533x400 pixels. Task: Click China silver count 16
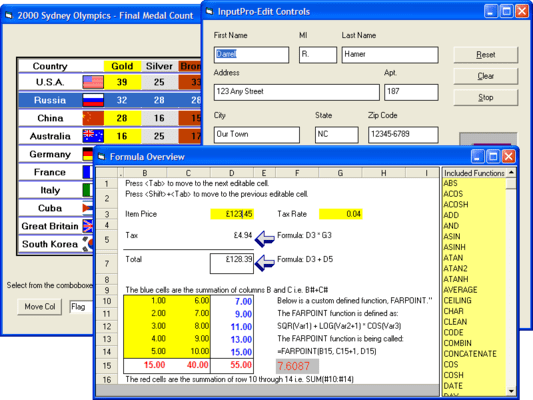click(159, 118)
